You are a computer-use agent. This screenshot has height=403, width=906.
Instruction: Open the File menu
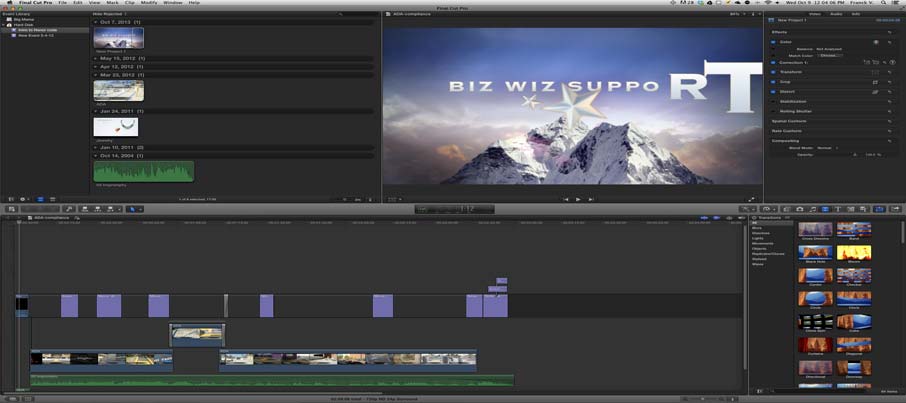pos(62,3)
